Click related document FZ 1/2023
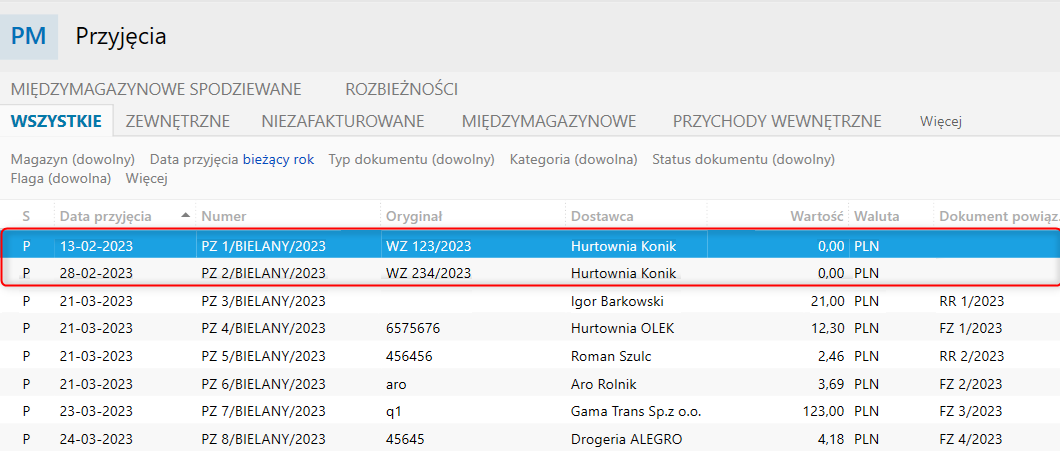The image size is (1060, 461). 971,329
